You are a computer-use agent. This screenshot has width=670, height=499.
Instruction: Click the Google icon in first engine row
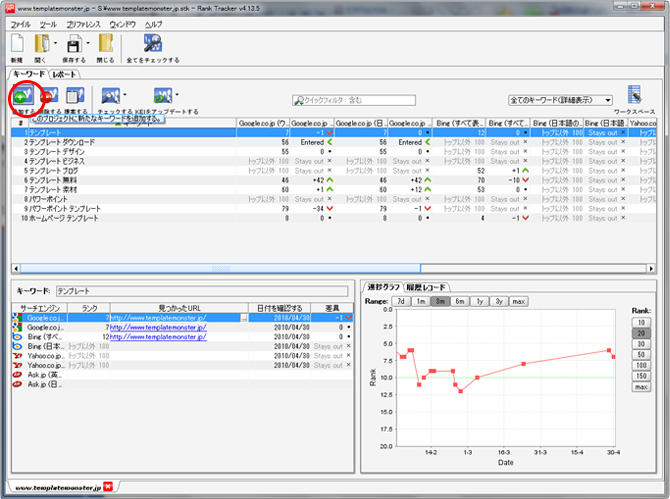18,318
